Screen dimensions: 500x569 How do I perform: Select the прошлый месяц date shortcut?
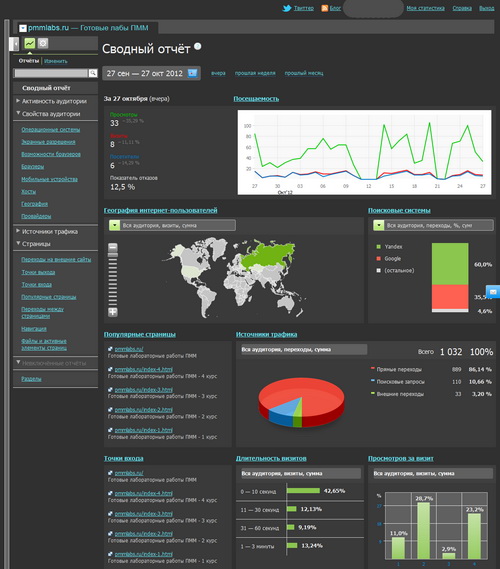point(304,73)
